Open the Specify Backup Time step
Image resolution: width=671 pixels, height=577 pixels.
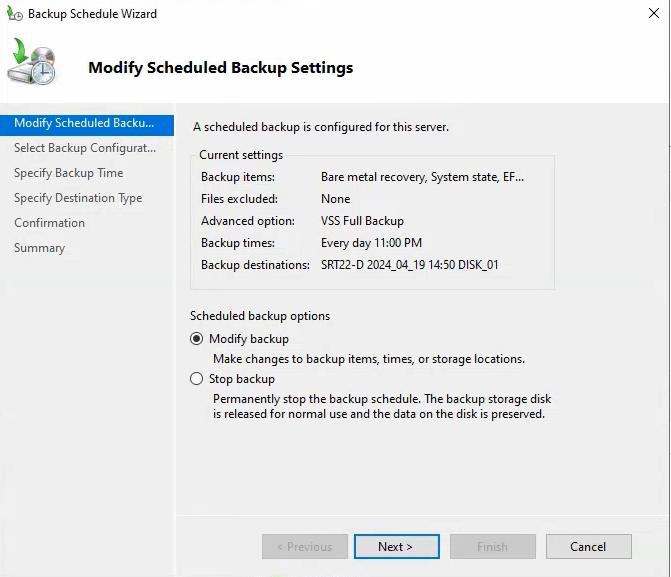click(68, 173)
